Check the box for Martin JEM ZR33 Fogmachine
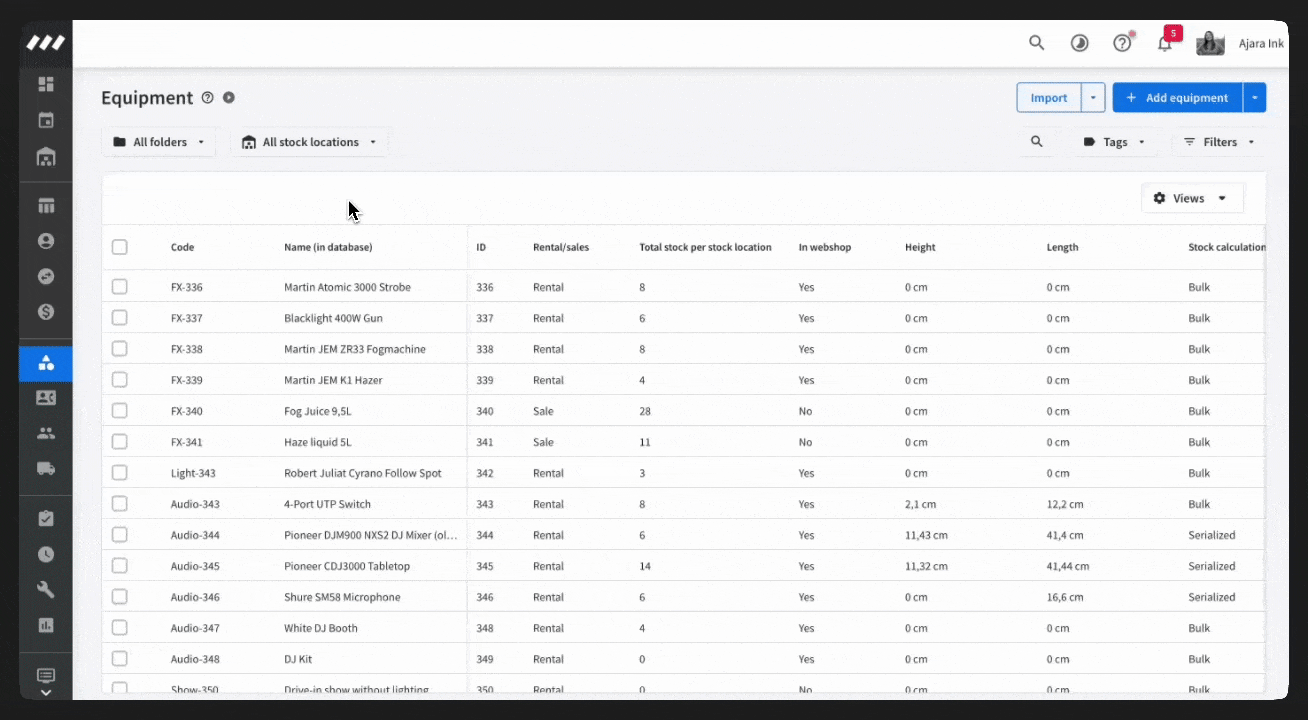This screenshot has width=1308, height=720. pyautogui.click(x=120, y=349)
